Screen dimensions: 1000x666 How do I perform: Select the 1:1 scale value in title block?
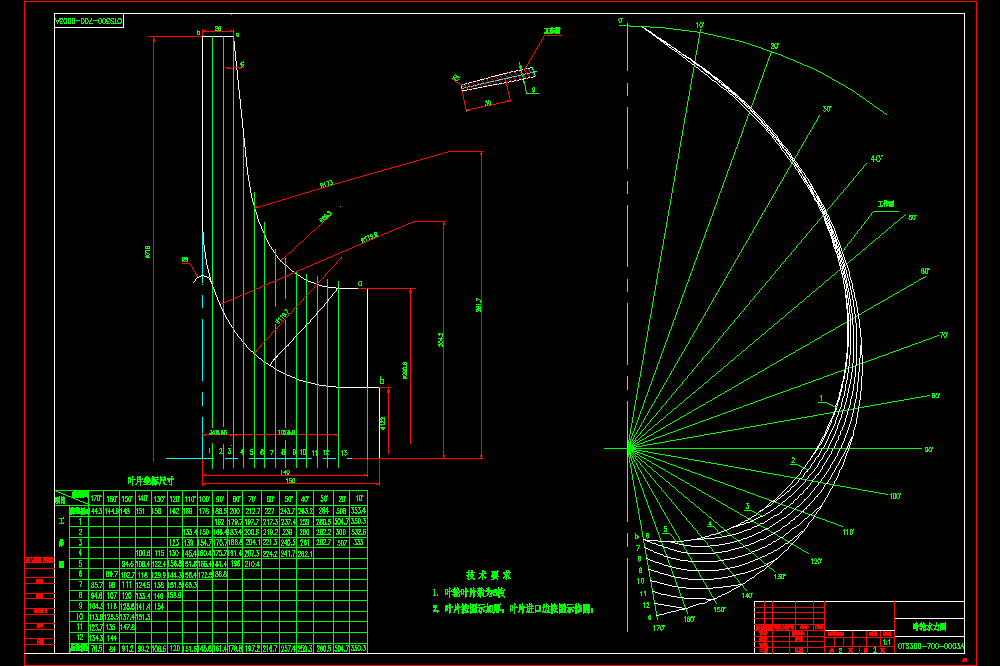[886, 642]
